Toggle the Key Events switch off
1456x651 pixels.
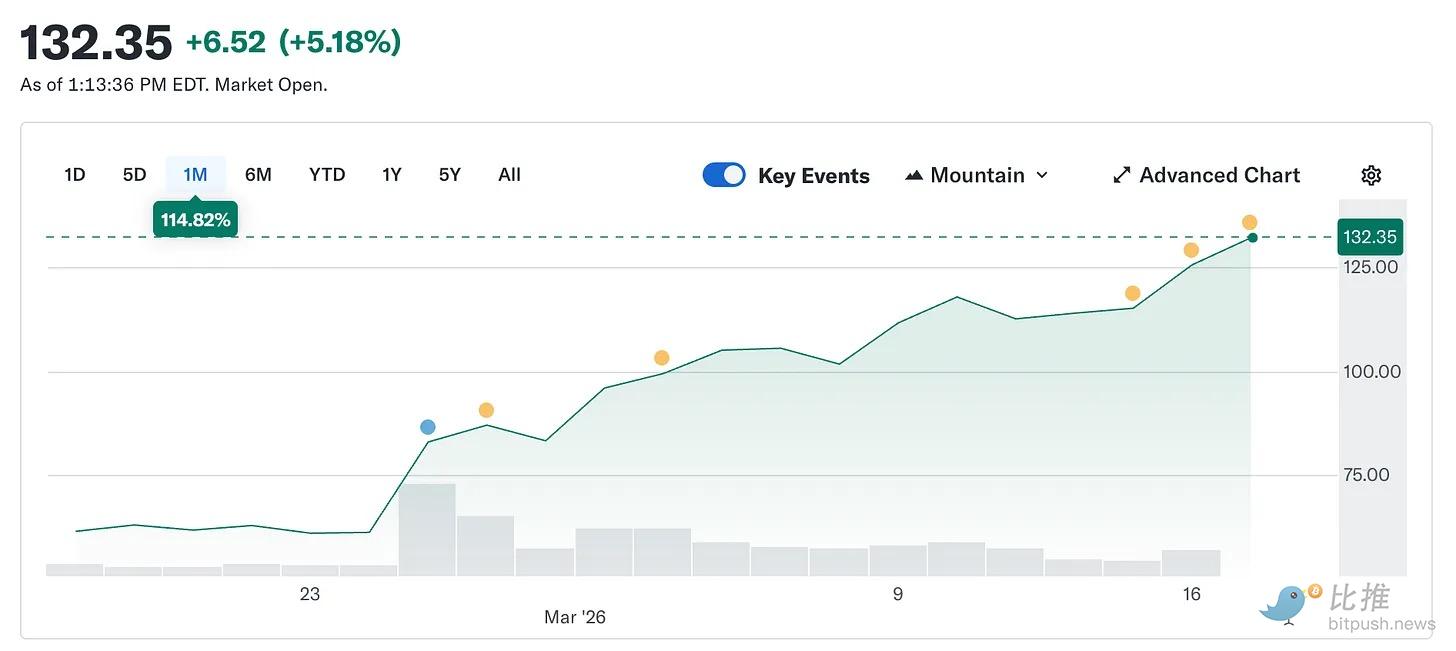724,175
